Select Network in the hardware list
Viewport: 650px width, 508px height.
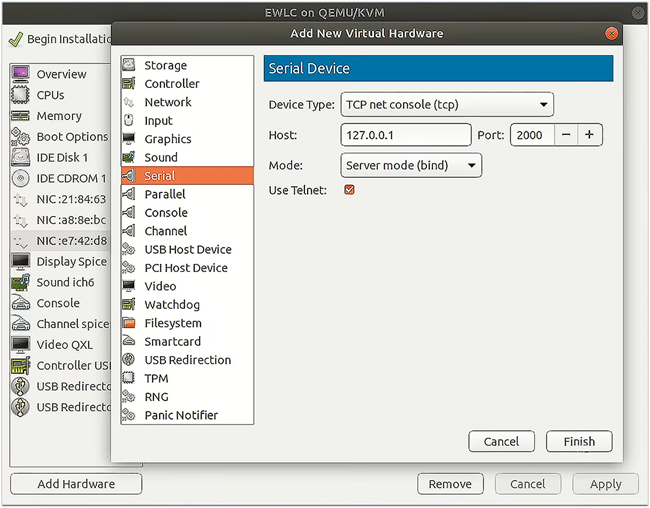(187, 102)
